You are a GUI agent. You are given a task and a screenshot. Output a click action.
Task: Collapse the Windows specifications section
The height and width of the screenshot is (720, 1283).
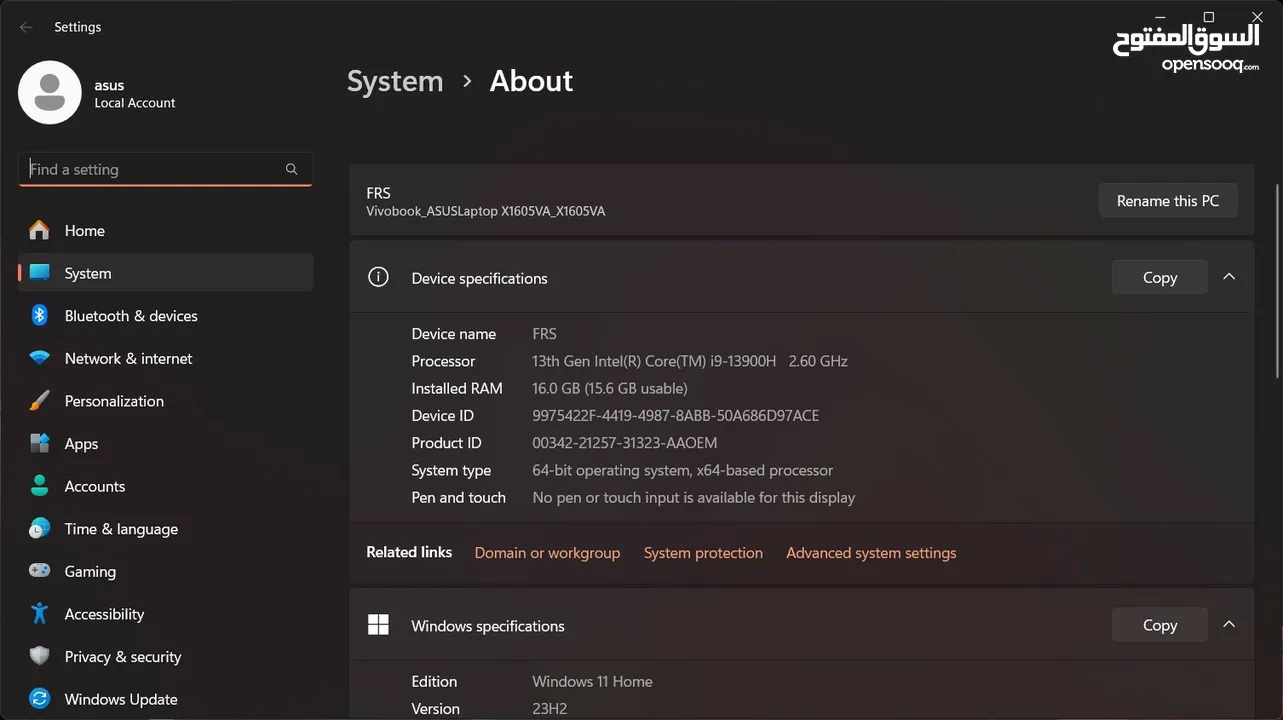click(x=1229, y=625)
